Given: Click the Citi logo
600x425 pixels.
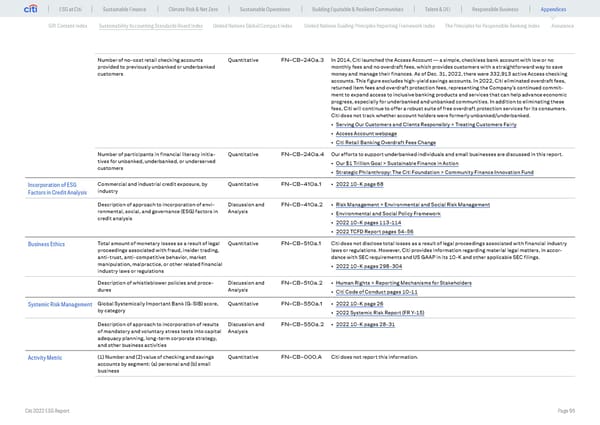Looking at the screenshot, I should [x=19, y=9].
